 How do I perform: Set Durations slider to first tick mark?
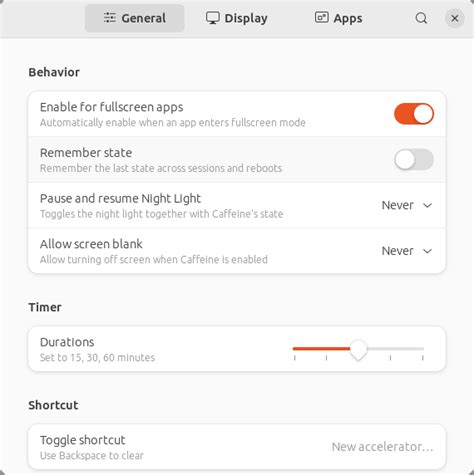tap(295, 349)
